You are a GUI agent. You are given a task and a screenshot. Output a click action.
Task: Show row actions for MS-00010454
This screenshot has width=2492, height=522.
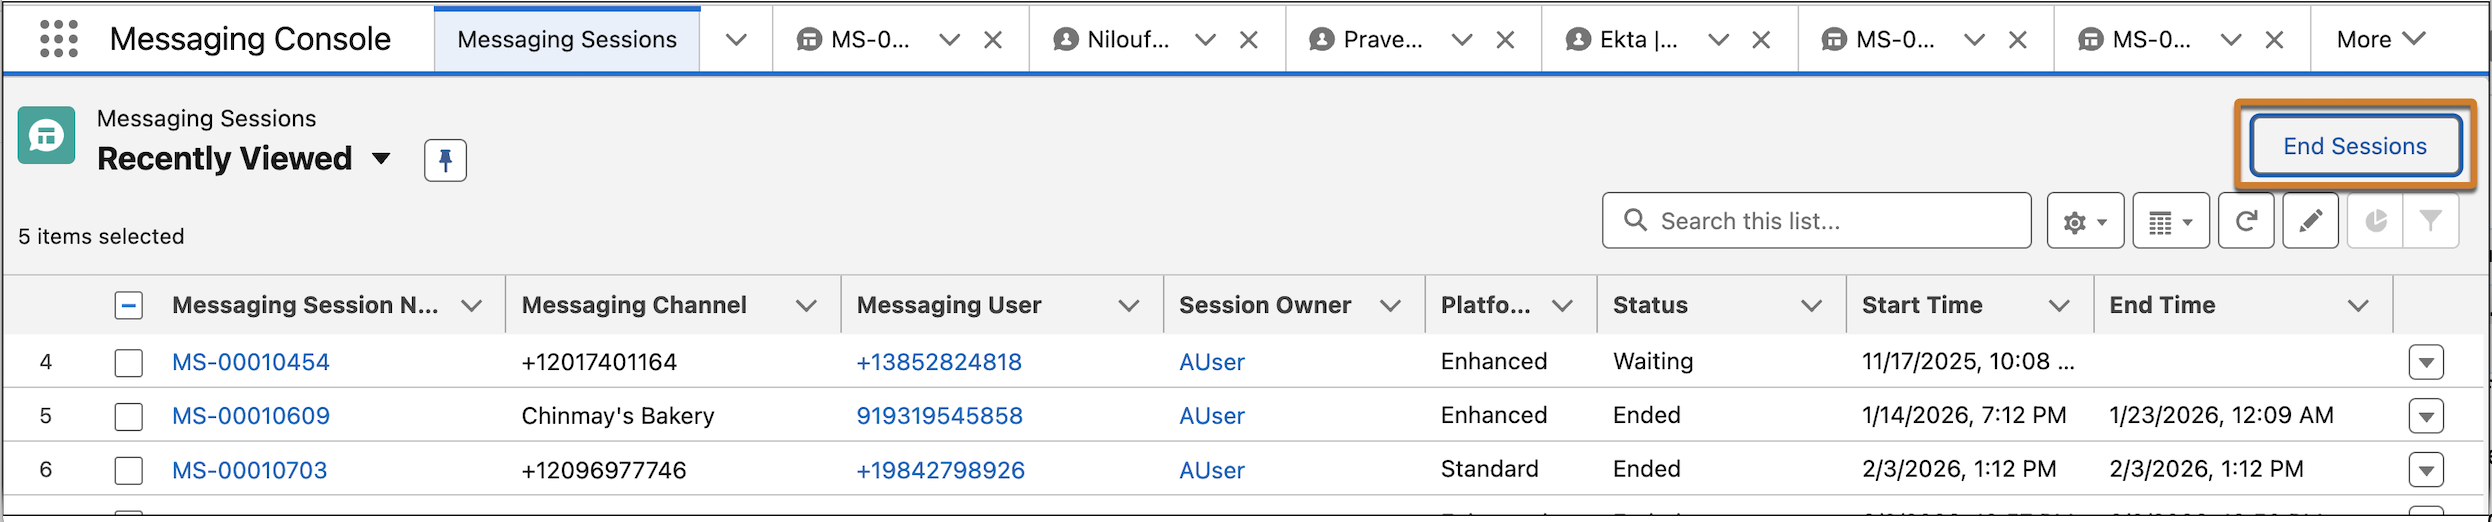[2426, 362]
